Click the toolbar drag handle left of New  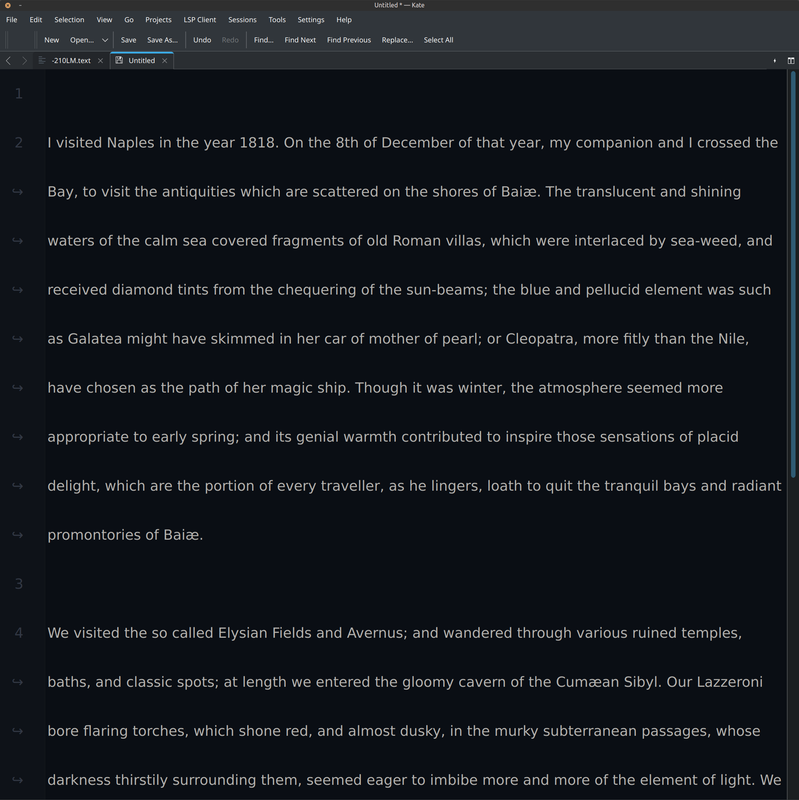(x=36, y=40)
